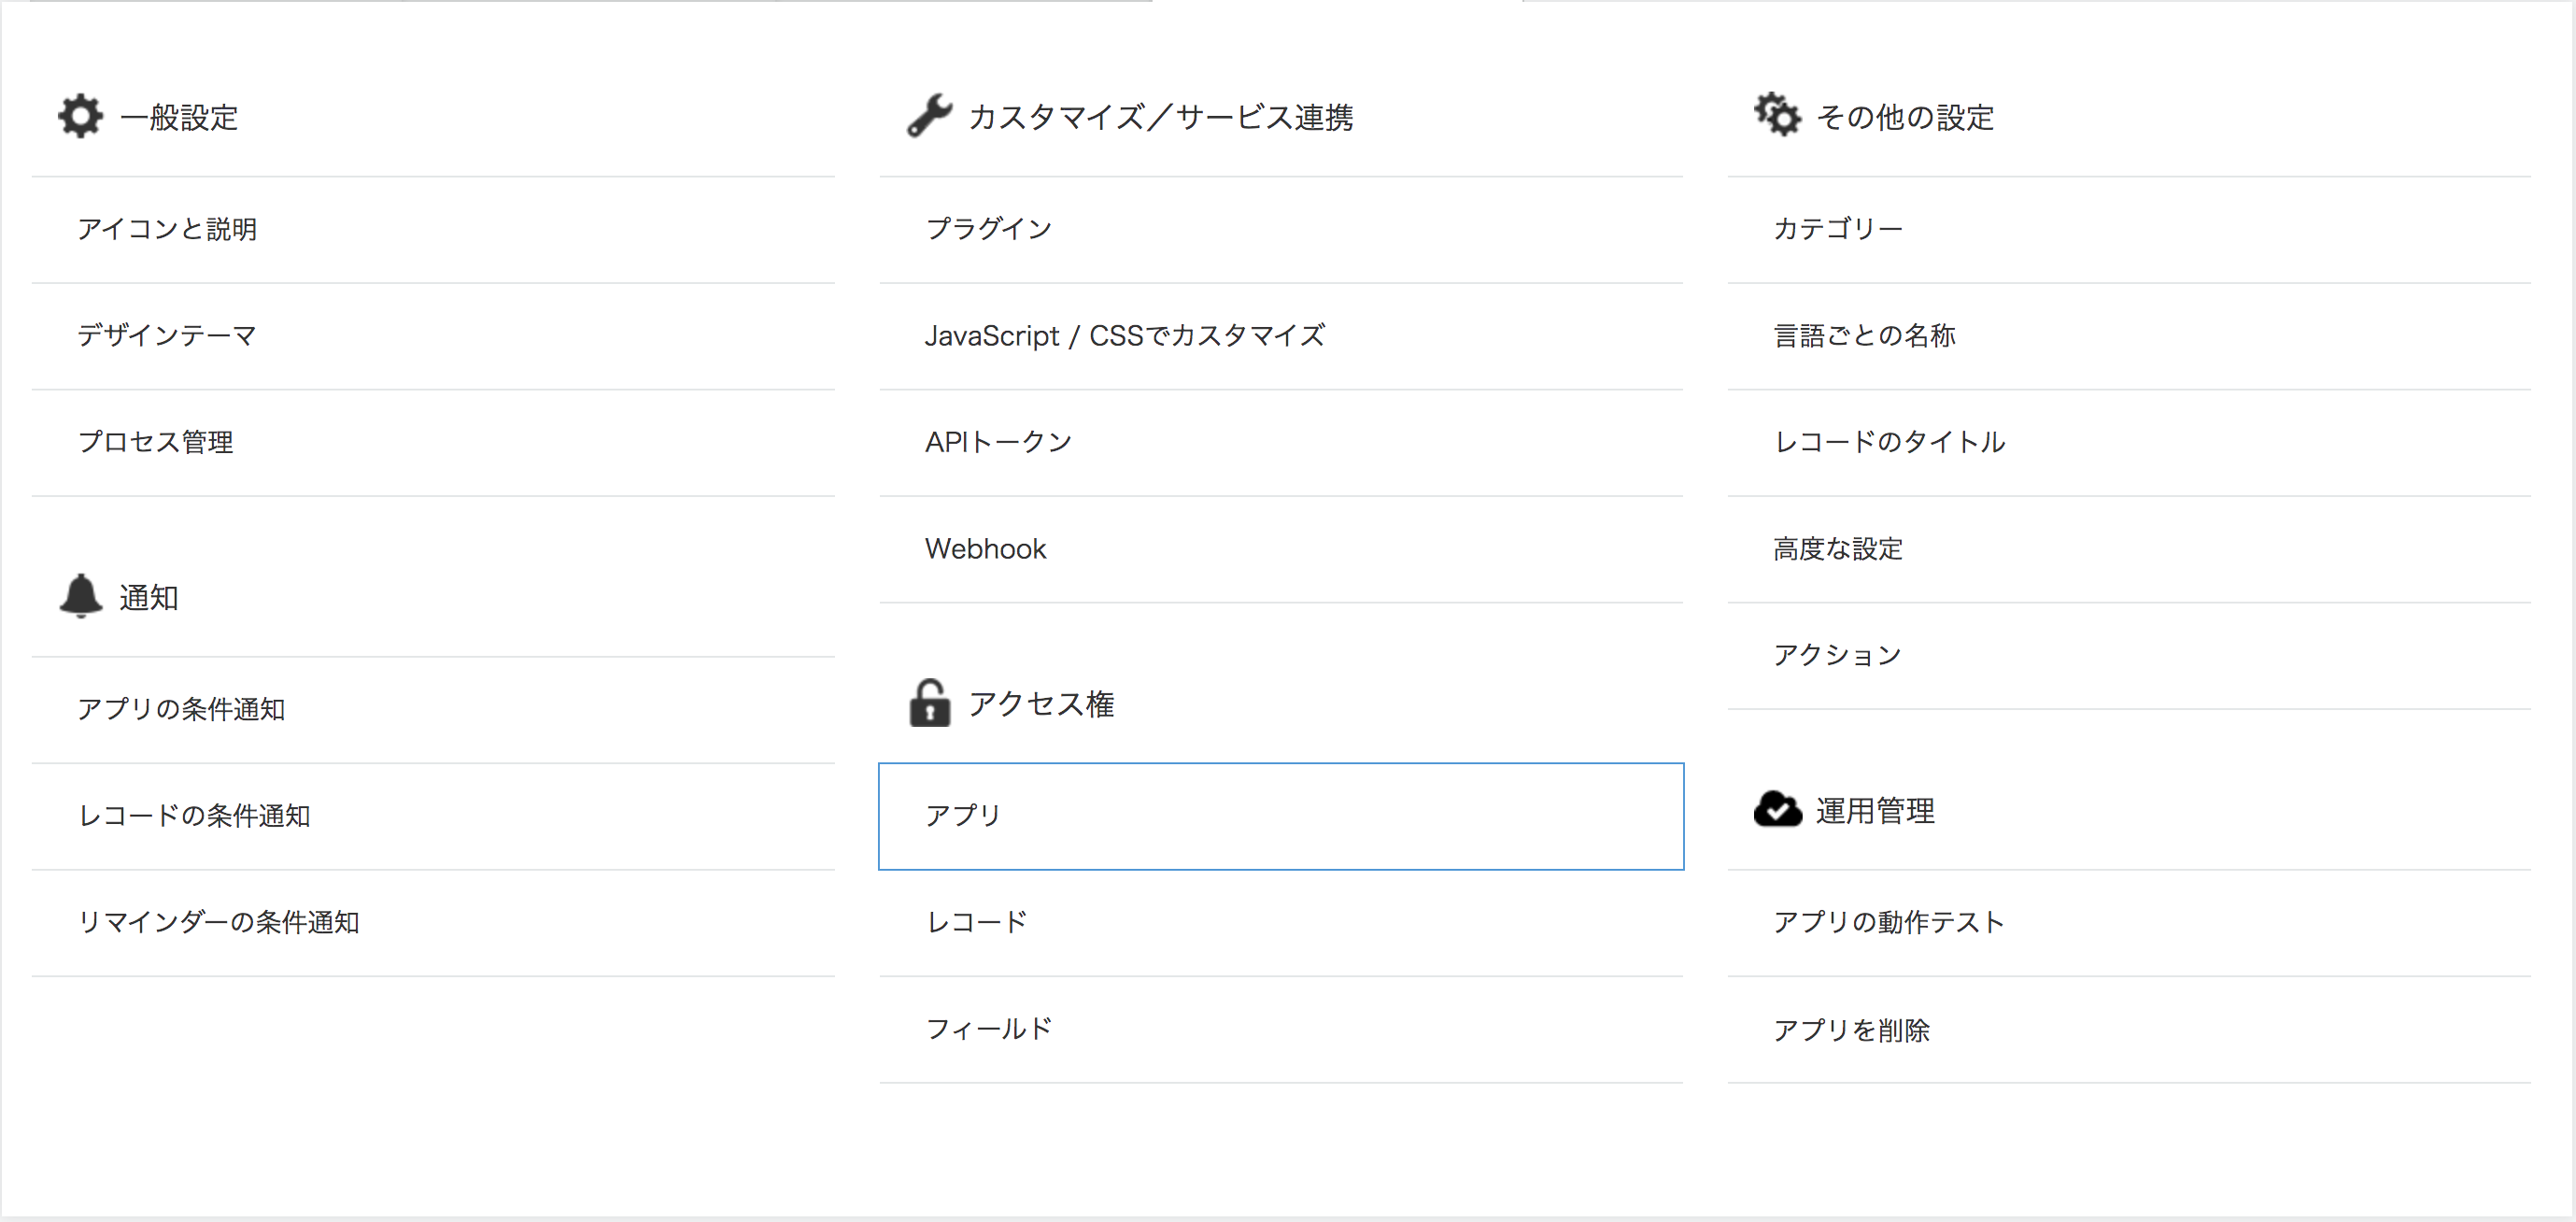Click the cloud icon beside 運用管理
This screenshot has width=2576, height=1222.
click(1777, 809)
